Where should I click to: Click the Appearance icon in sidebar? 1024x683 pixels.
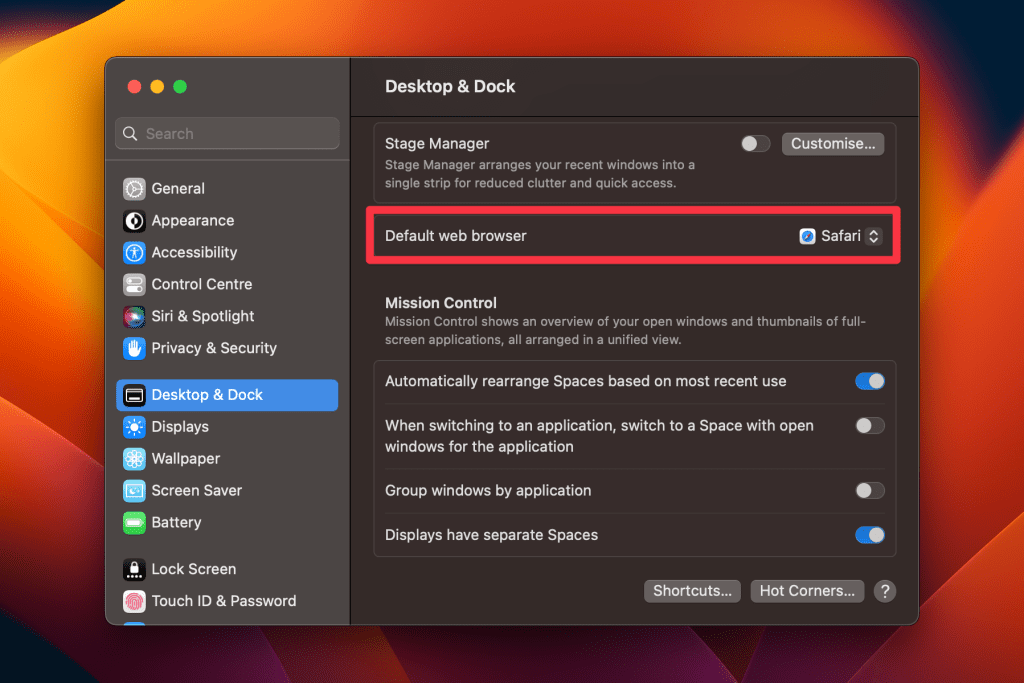click(x=134, y=221)
